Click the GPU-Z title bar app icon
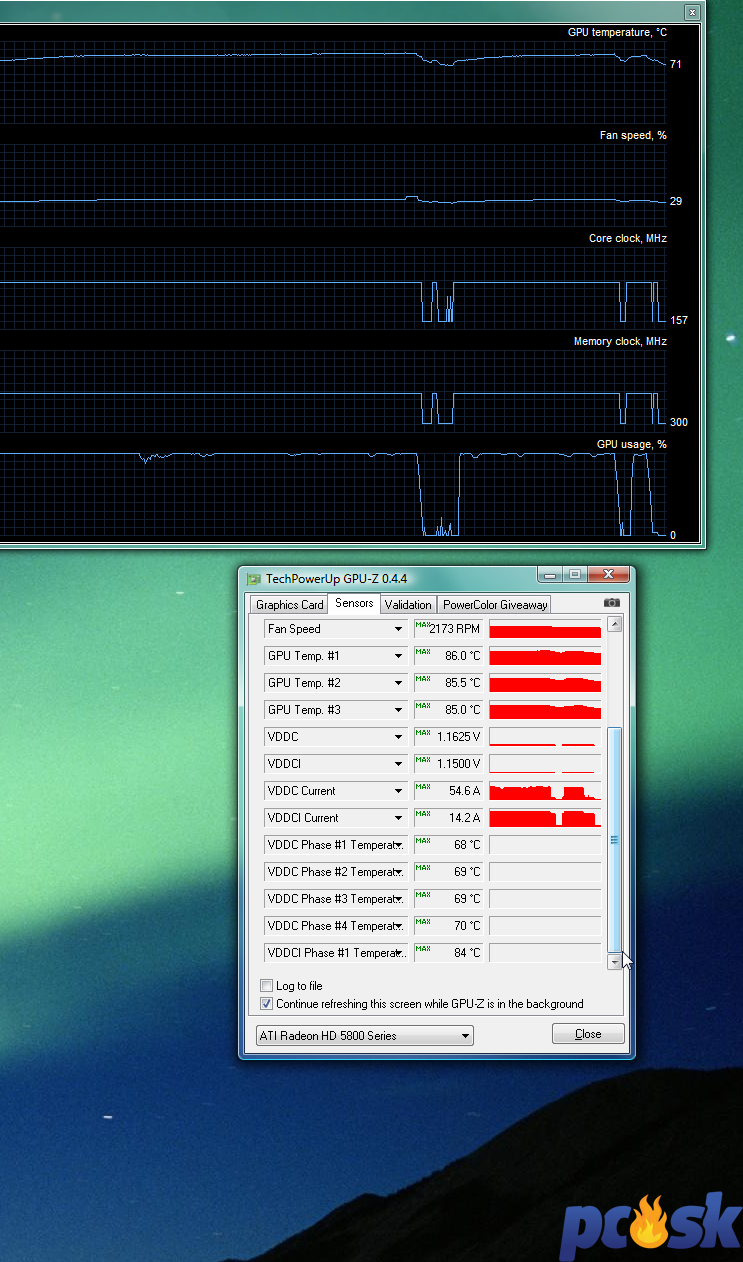Screen dimensions: 743x1262 [x=254, y=579]
